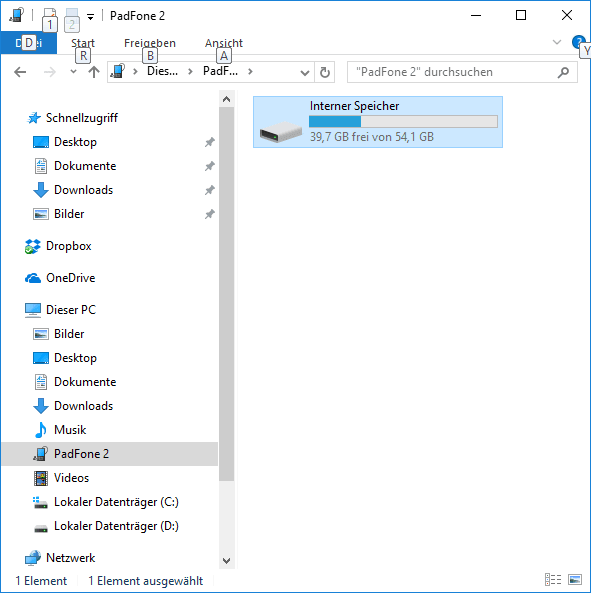
Task: Open Desktop under Dieser PC
Action: 75,358
